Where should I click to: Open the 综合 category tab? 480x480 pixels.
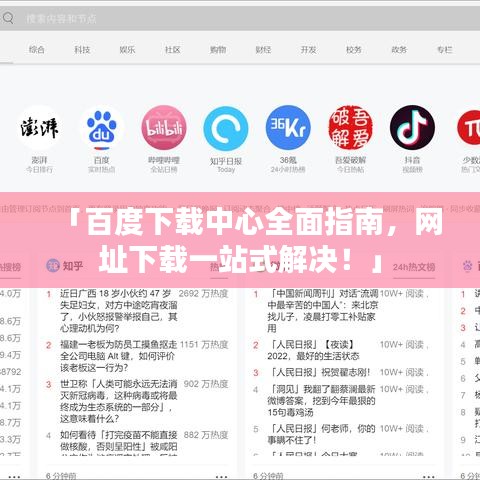coord(37,50)
